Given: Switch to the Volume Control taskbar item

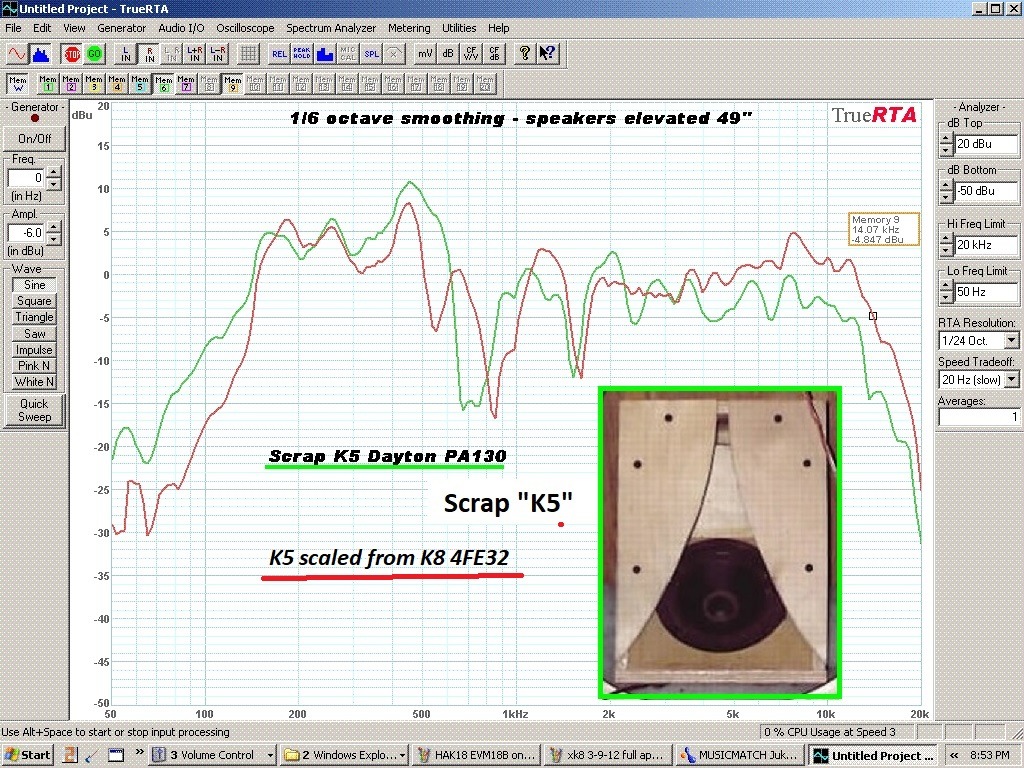Looking at the screenshot, I should click(212, 755).
